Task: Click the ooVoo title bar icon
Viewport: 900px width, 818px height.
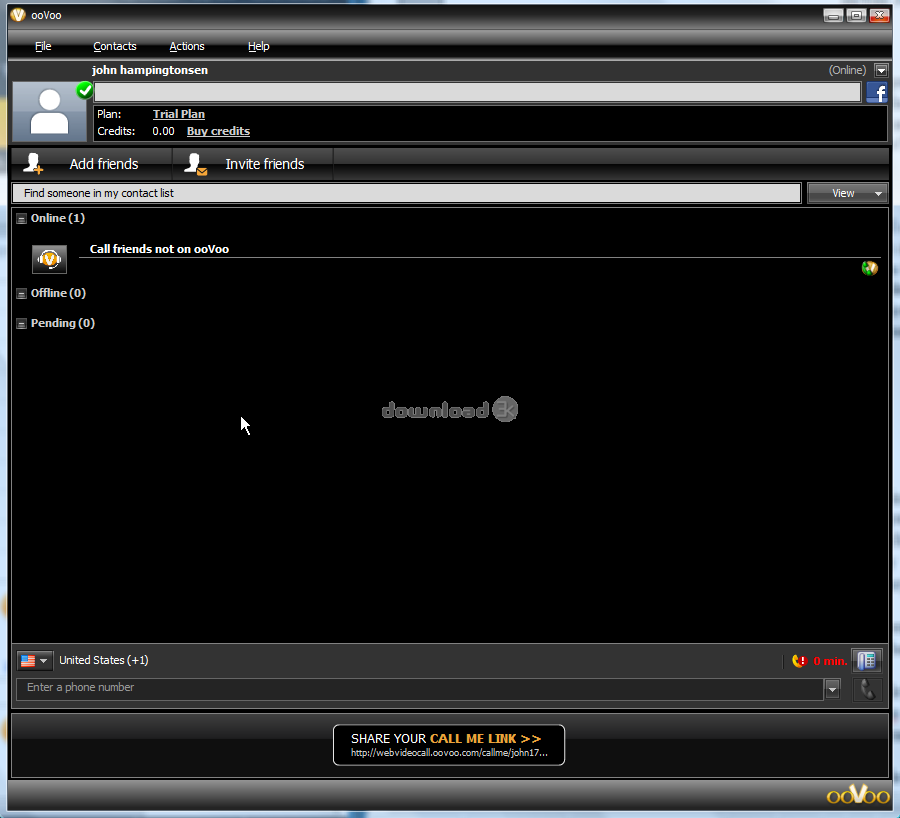Action: pos(18,15)
